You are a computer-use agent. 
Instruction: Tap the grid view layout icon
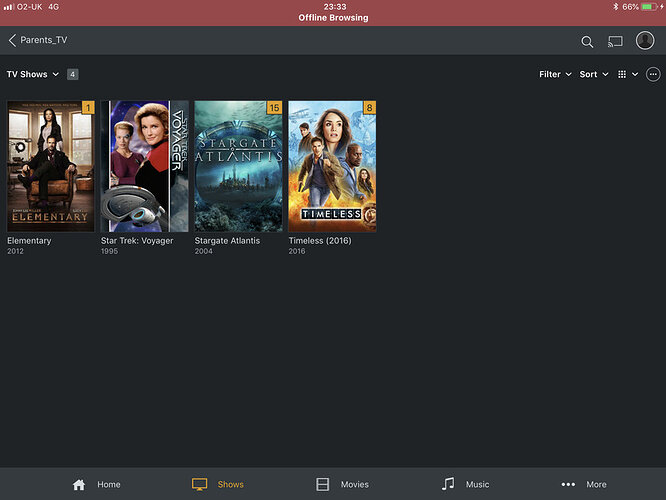[622, 74]
